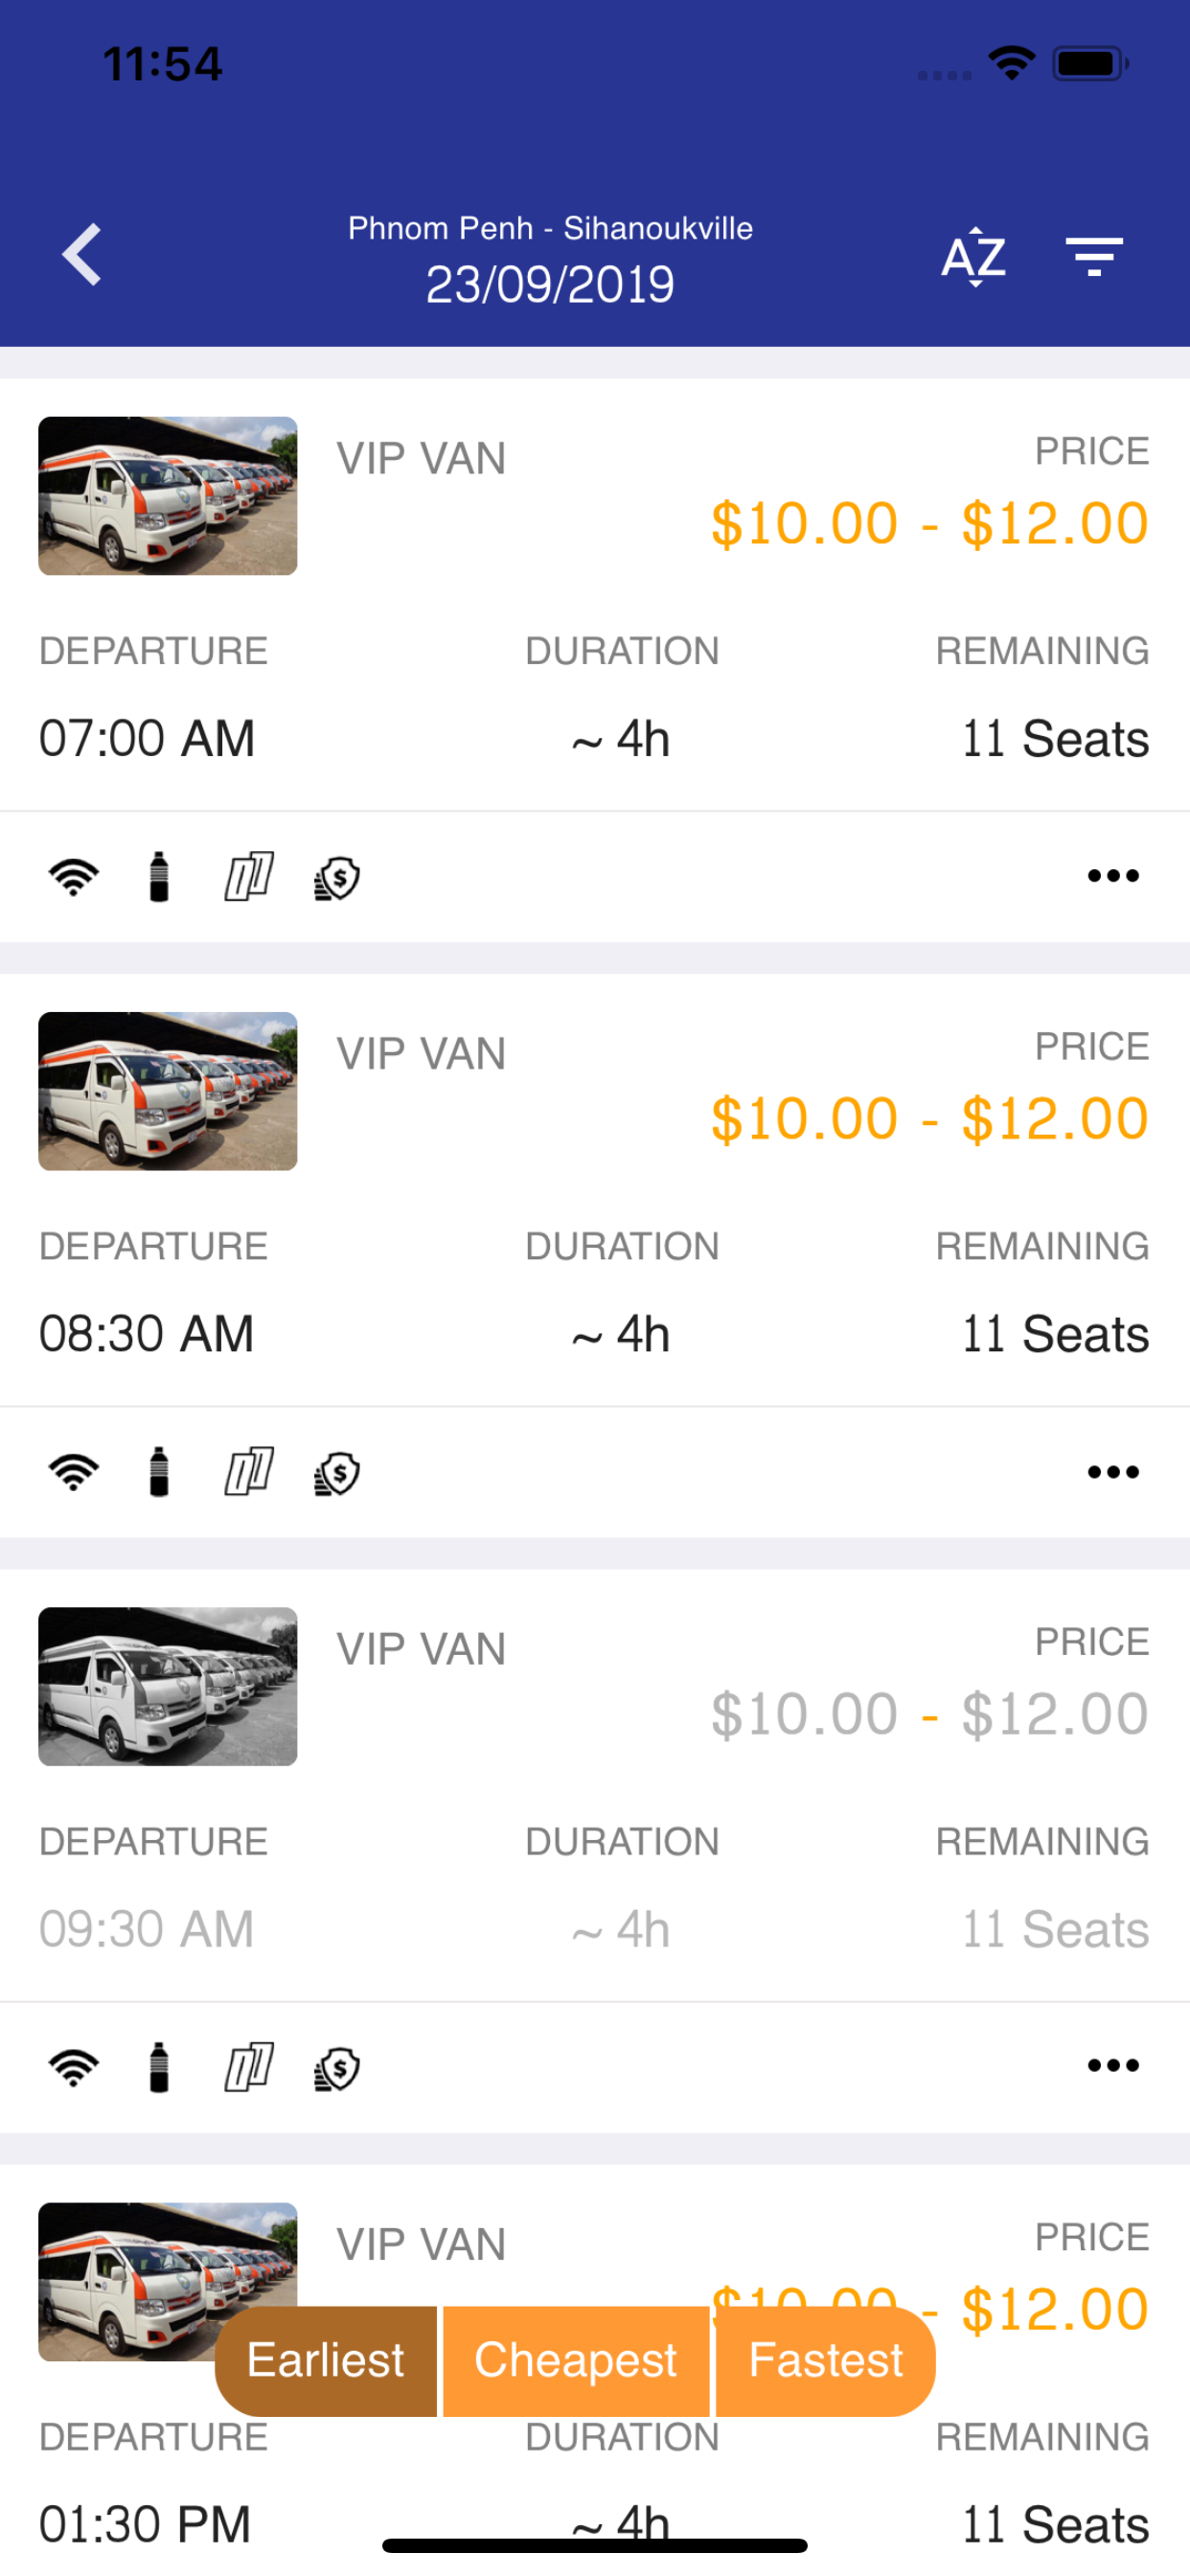Select the Cheapest sort tab

click(x=576, y=2361)
